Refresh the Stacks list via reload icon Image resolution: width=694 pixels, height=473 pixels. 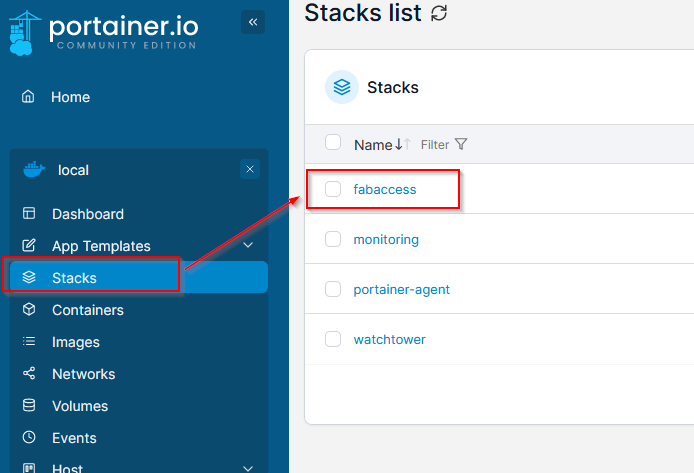[x=439, y=13]
